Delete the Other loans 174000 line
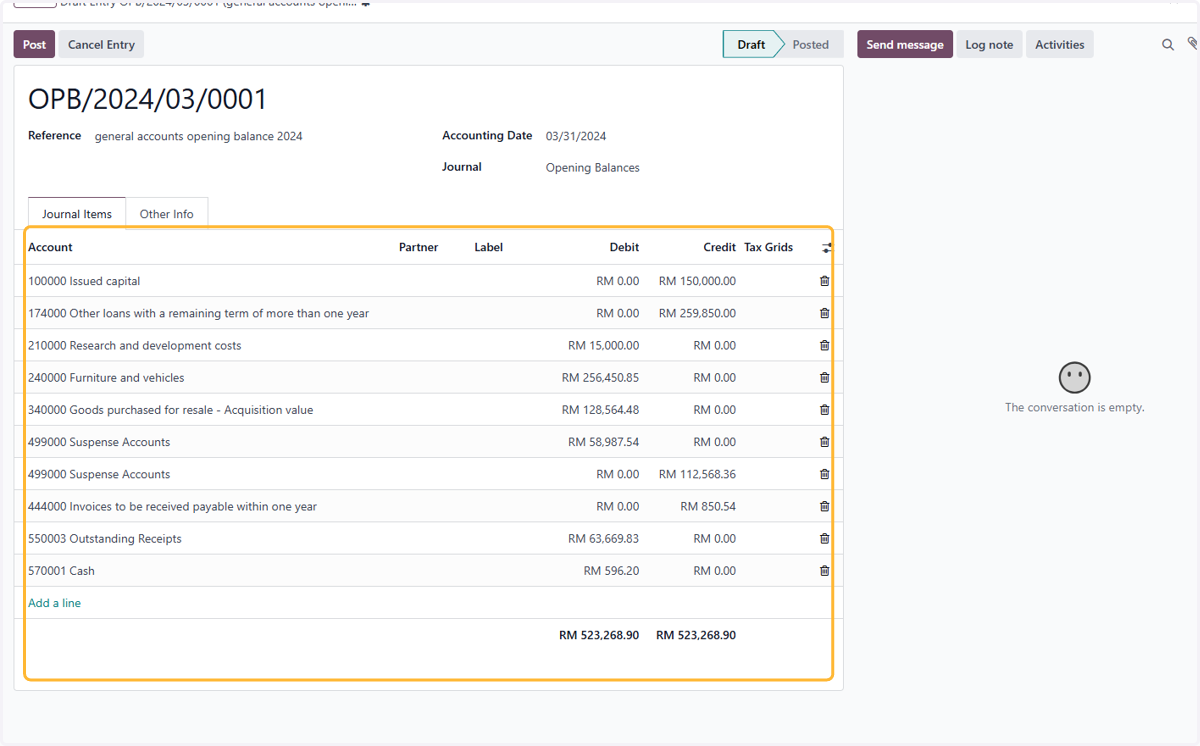This screenshot has width=1200, height=746. (x=824, y=313)
